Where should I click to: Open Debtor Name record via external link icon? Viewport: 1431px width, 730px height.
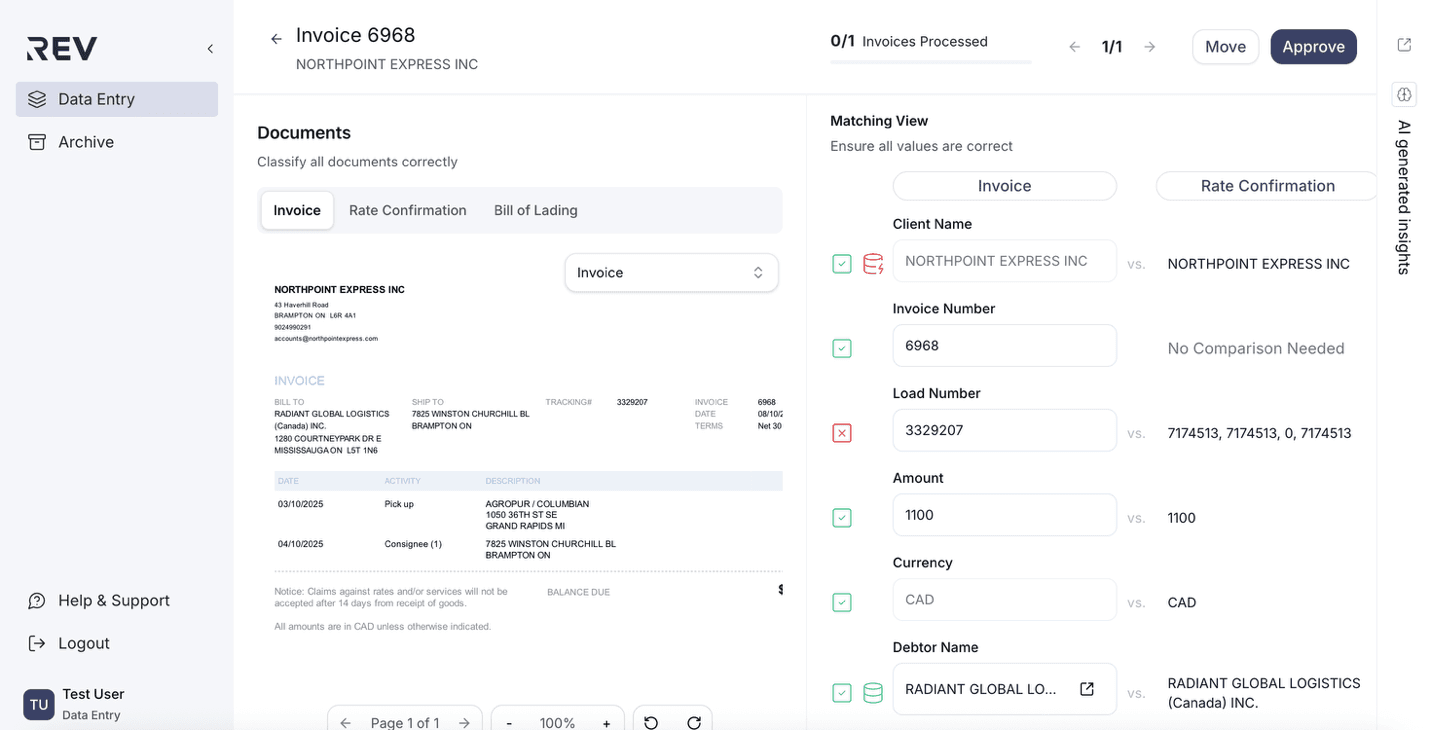1087,689
